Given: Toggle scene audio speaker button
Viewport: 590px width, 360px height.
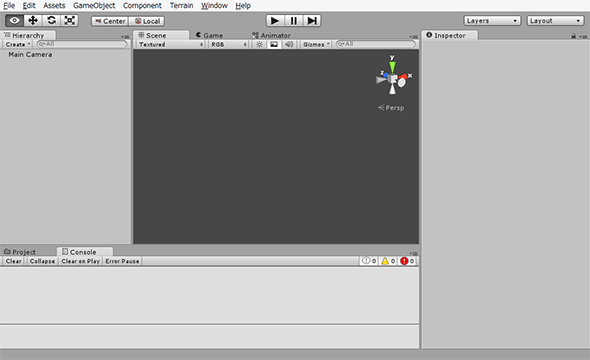Looking at the screenshot, I should tap(289, 44).
